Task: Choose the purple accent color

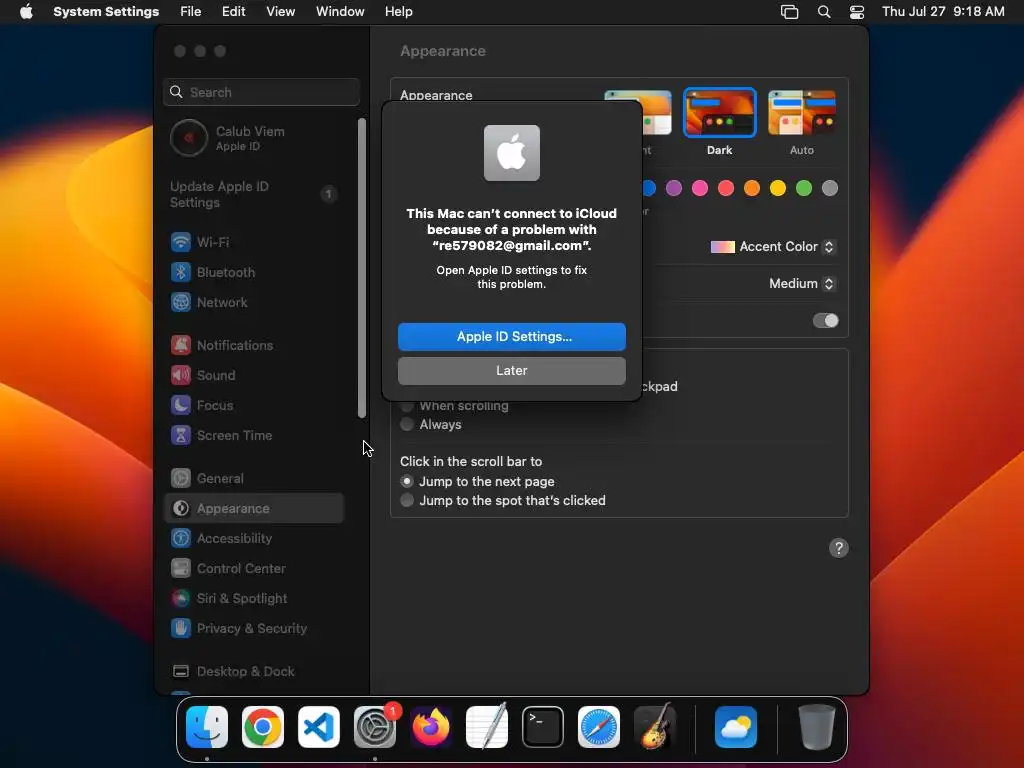Action: (x=674, y=189)
